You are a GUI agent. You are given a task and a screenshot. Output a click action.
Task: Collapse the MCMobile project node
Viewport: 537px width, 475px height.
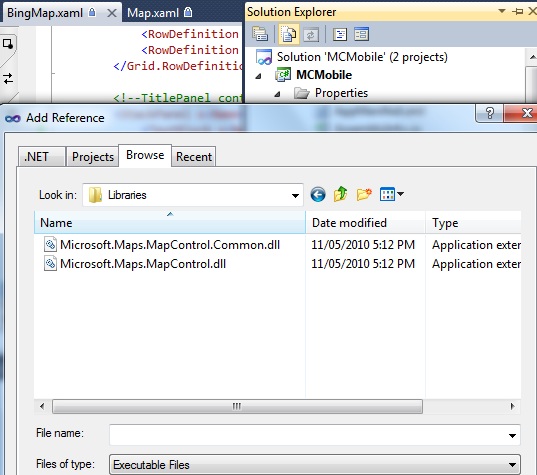pyautogui.click(x=259, y=76)
